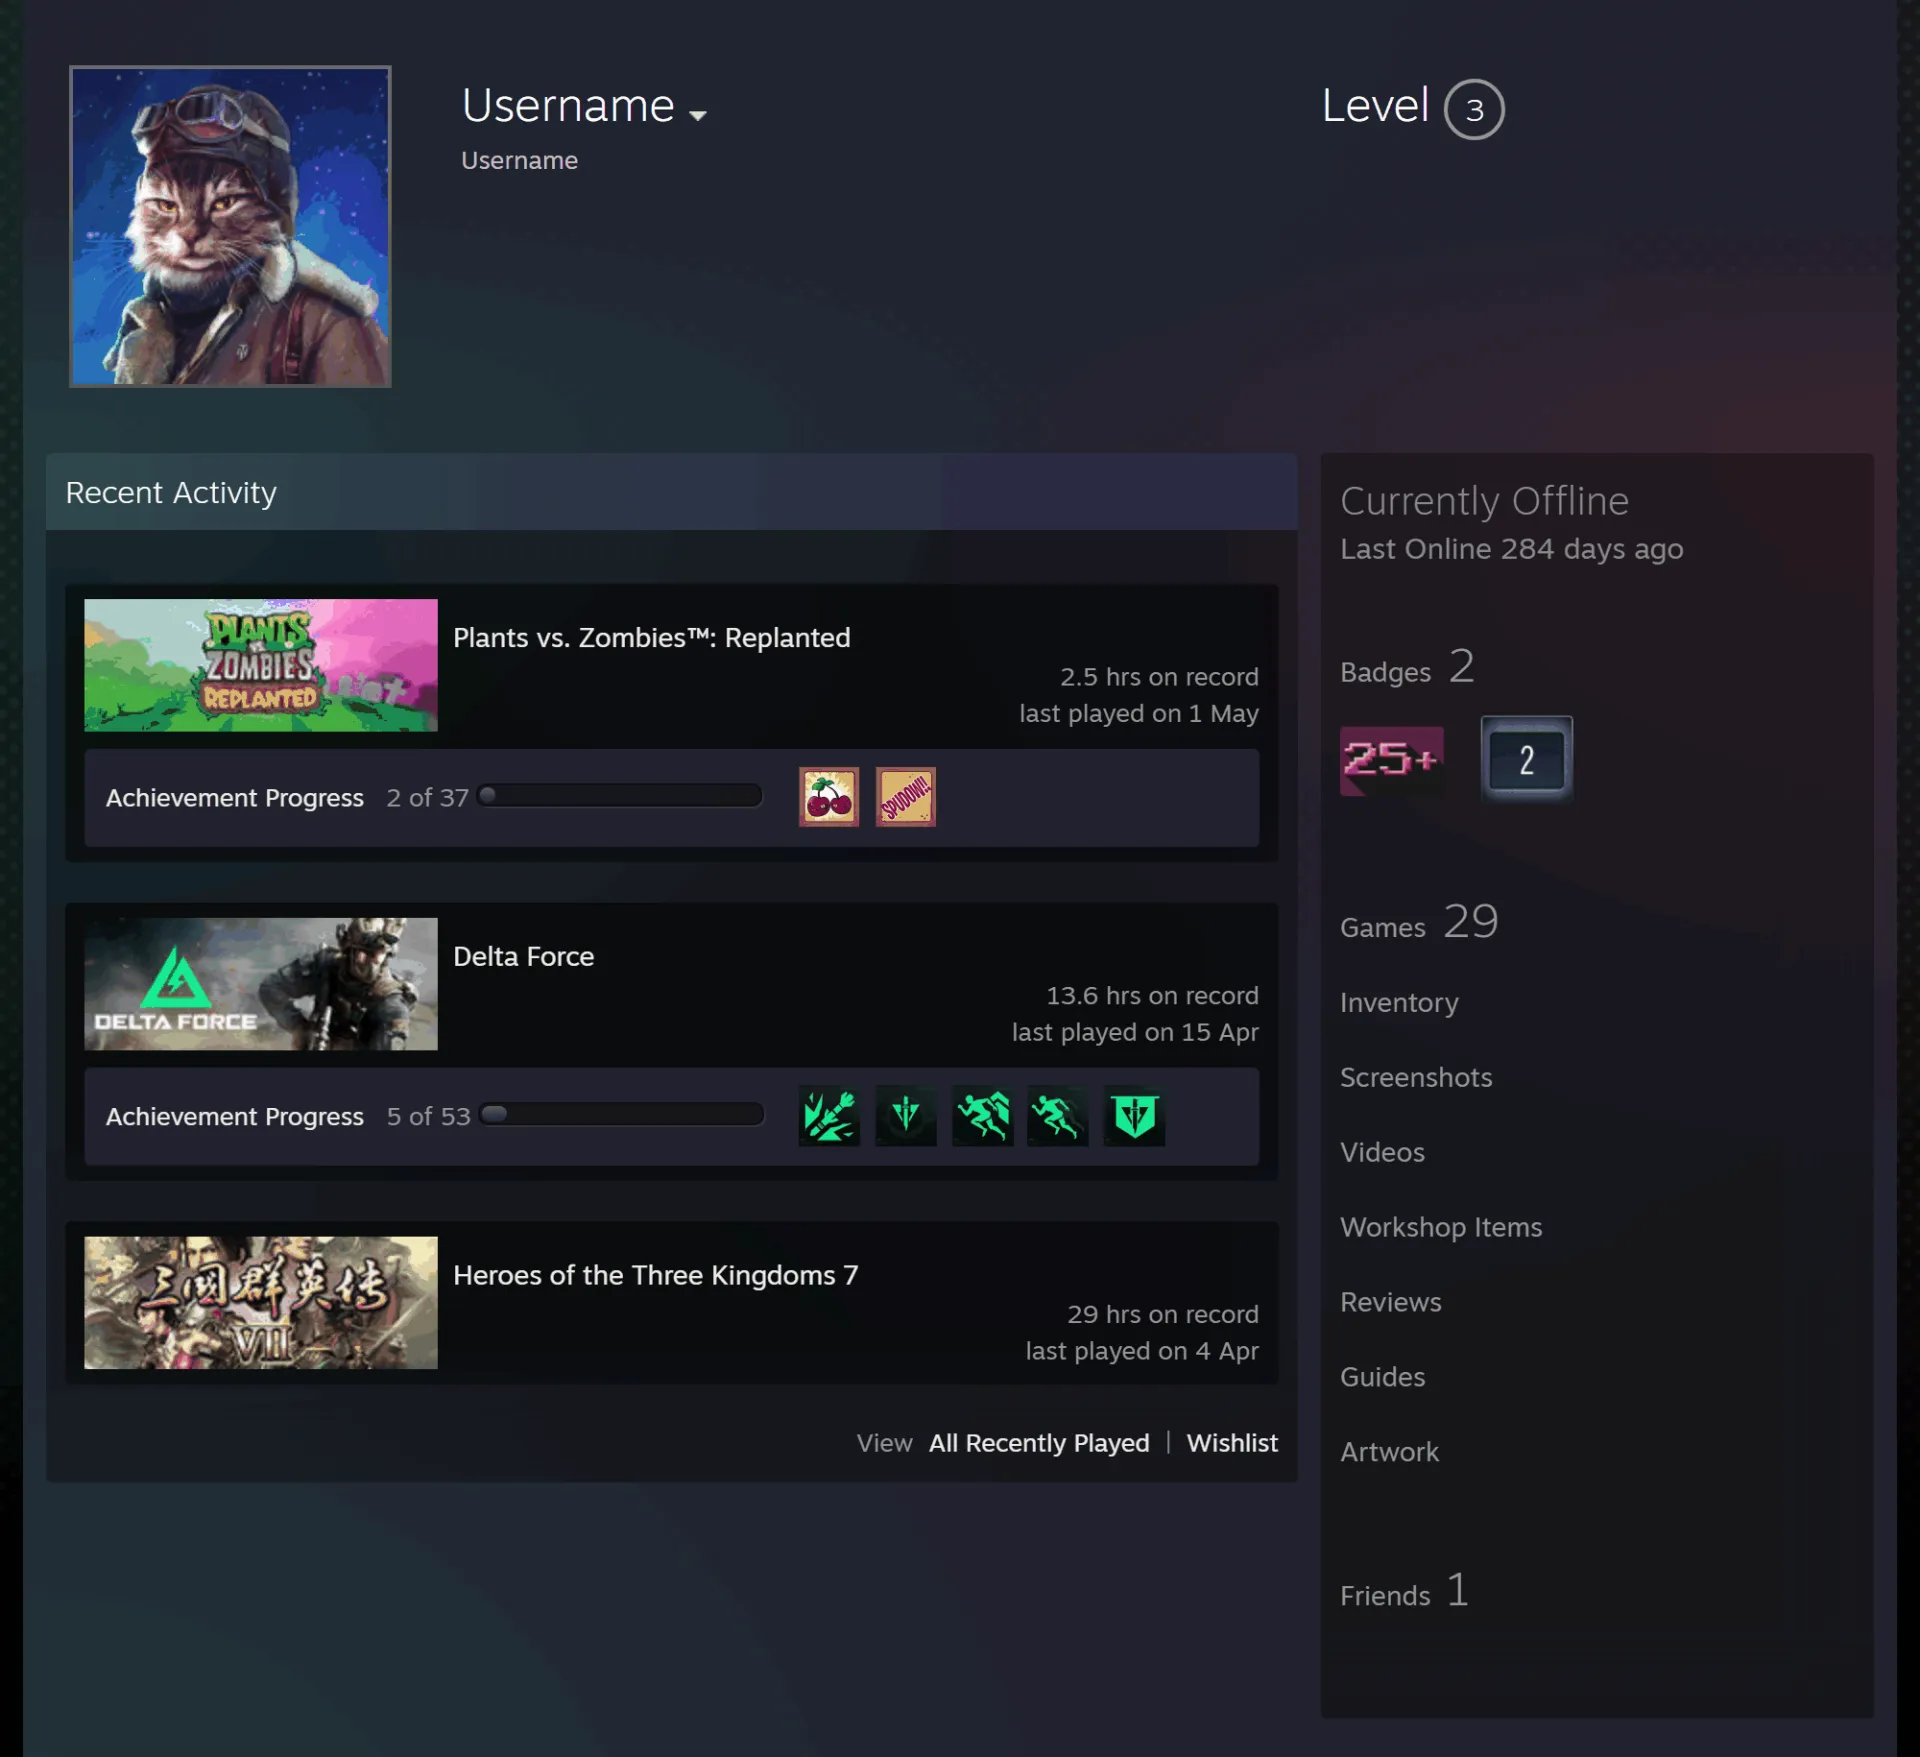The image size is (1920, 1757).
Task: Click the 2 of 37 achievement progress bar
Action: 620,796
